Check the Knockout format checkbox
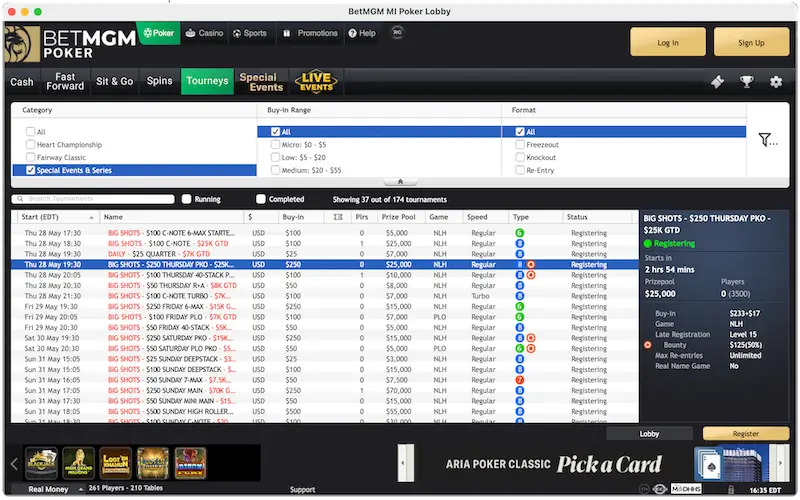Screen dimensions: 800x500 520,157
